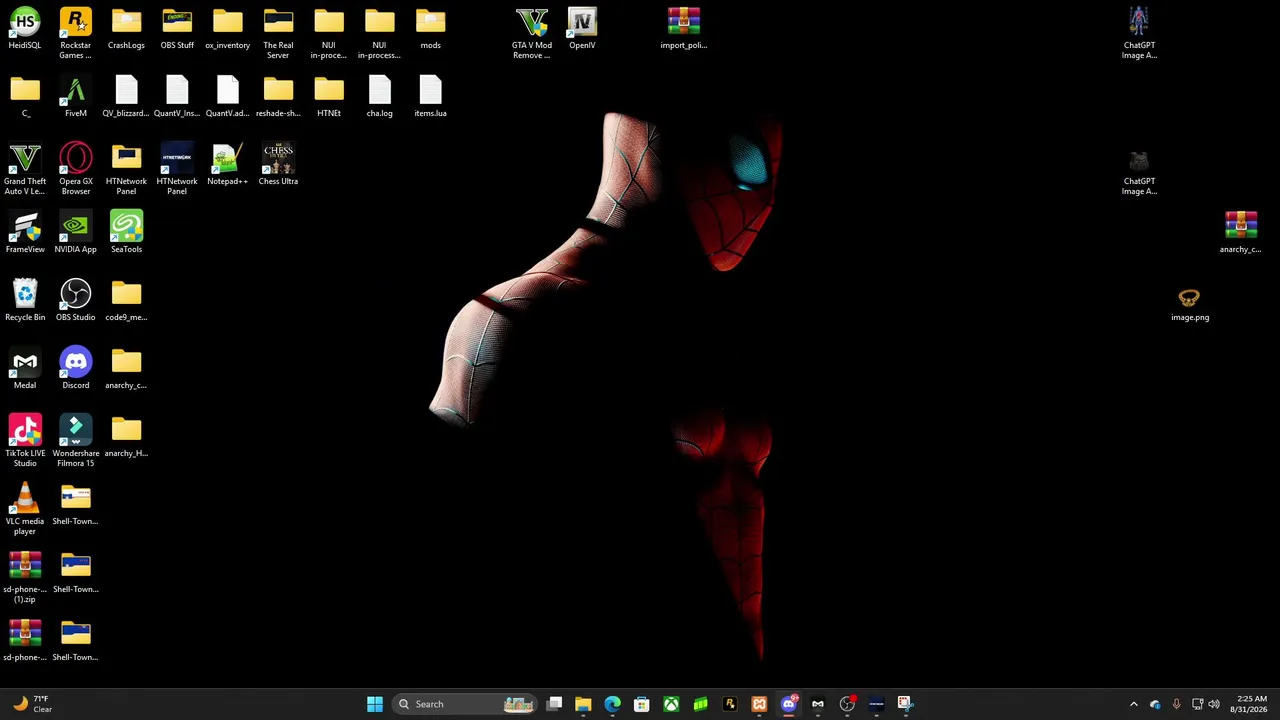
Task: Select The Real Server folder
Action: pyautogui.click(x=278, y=33)
